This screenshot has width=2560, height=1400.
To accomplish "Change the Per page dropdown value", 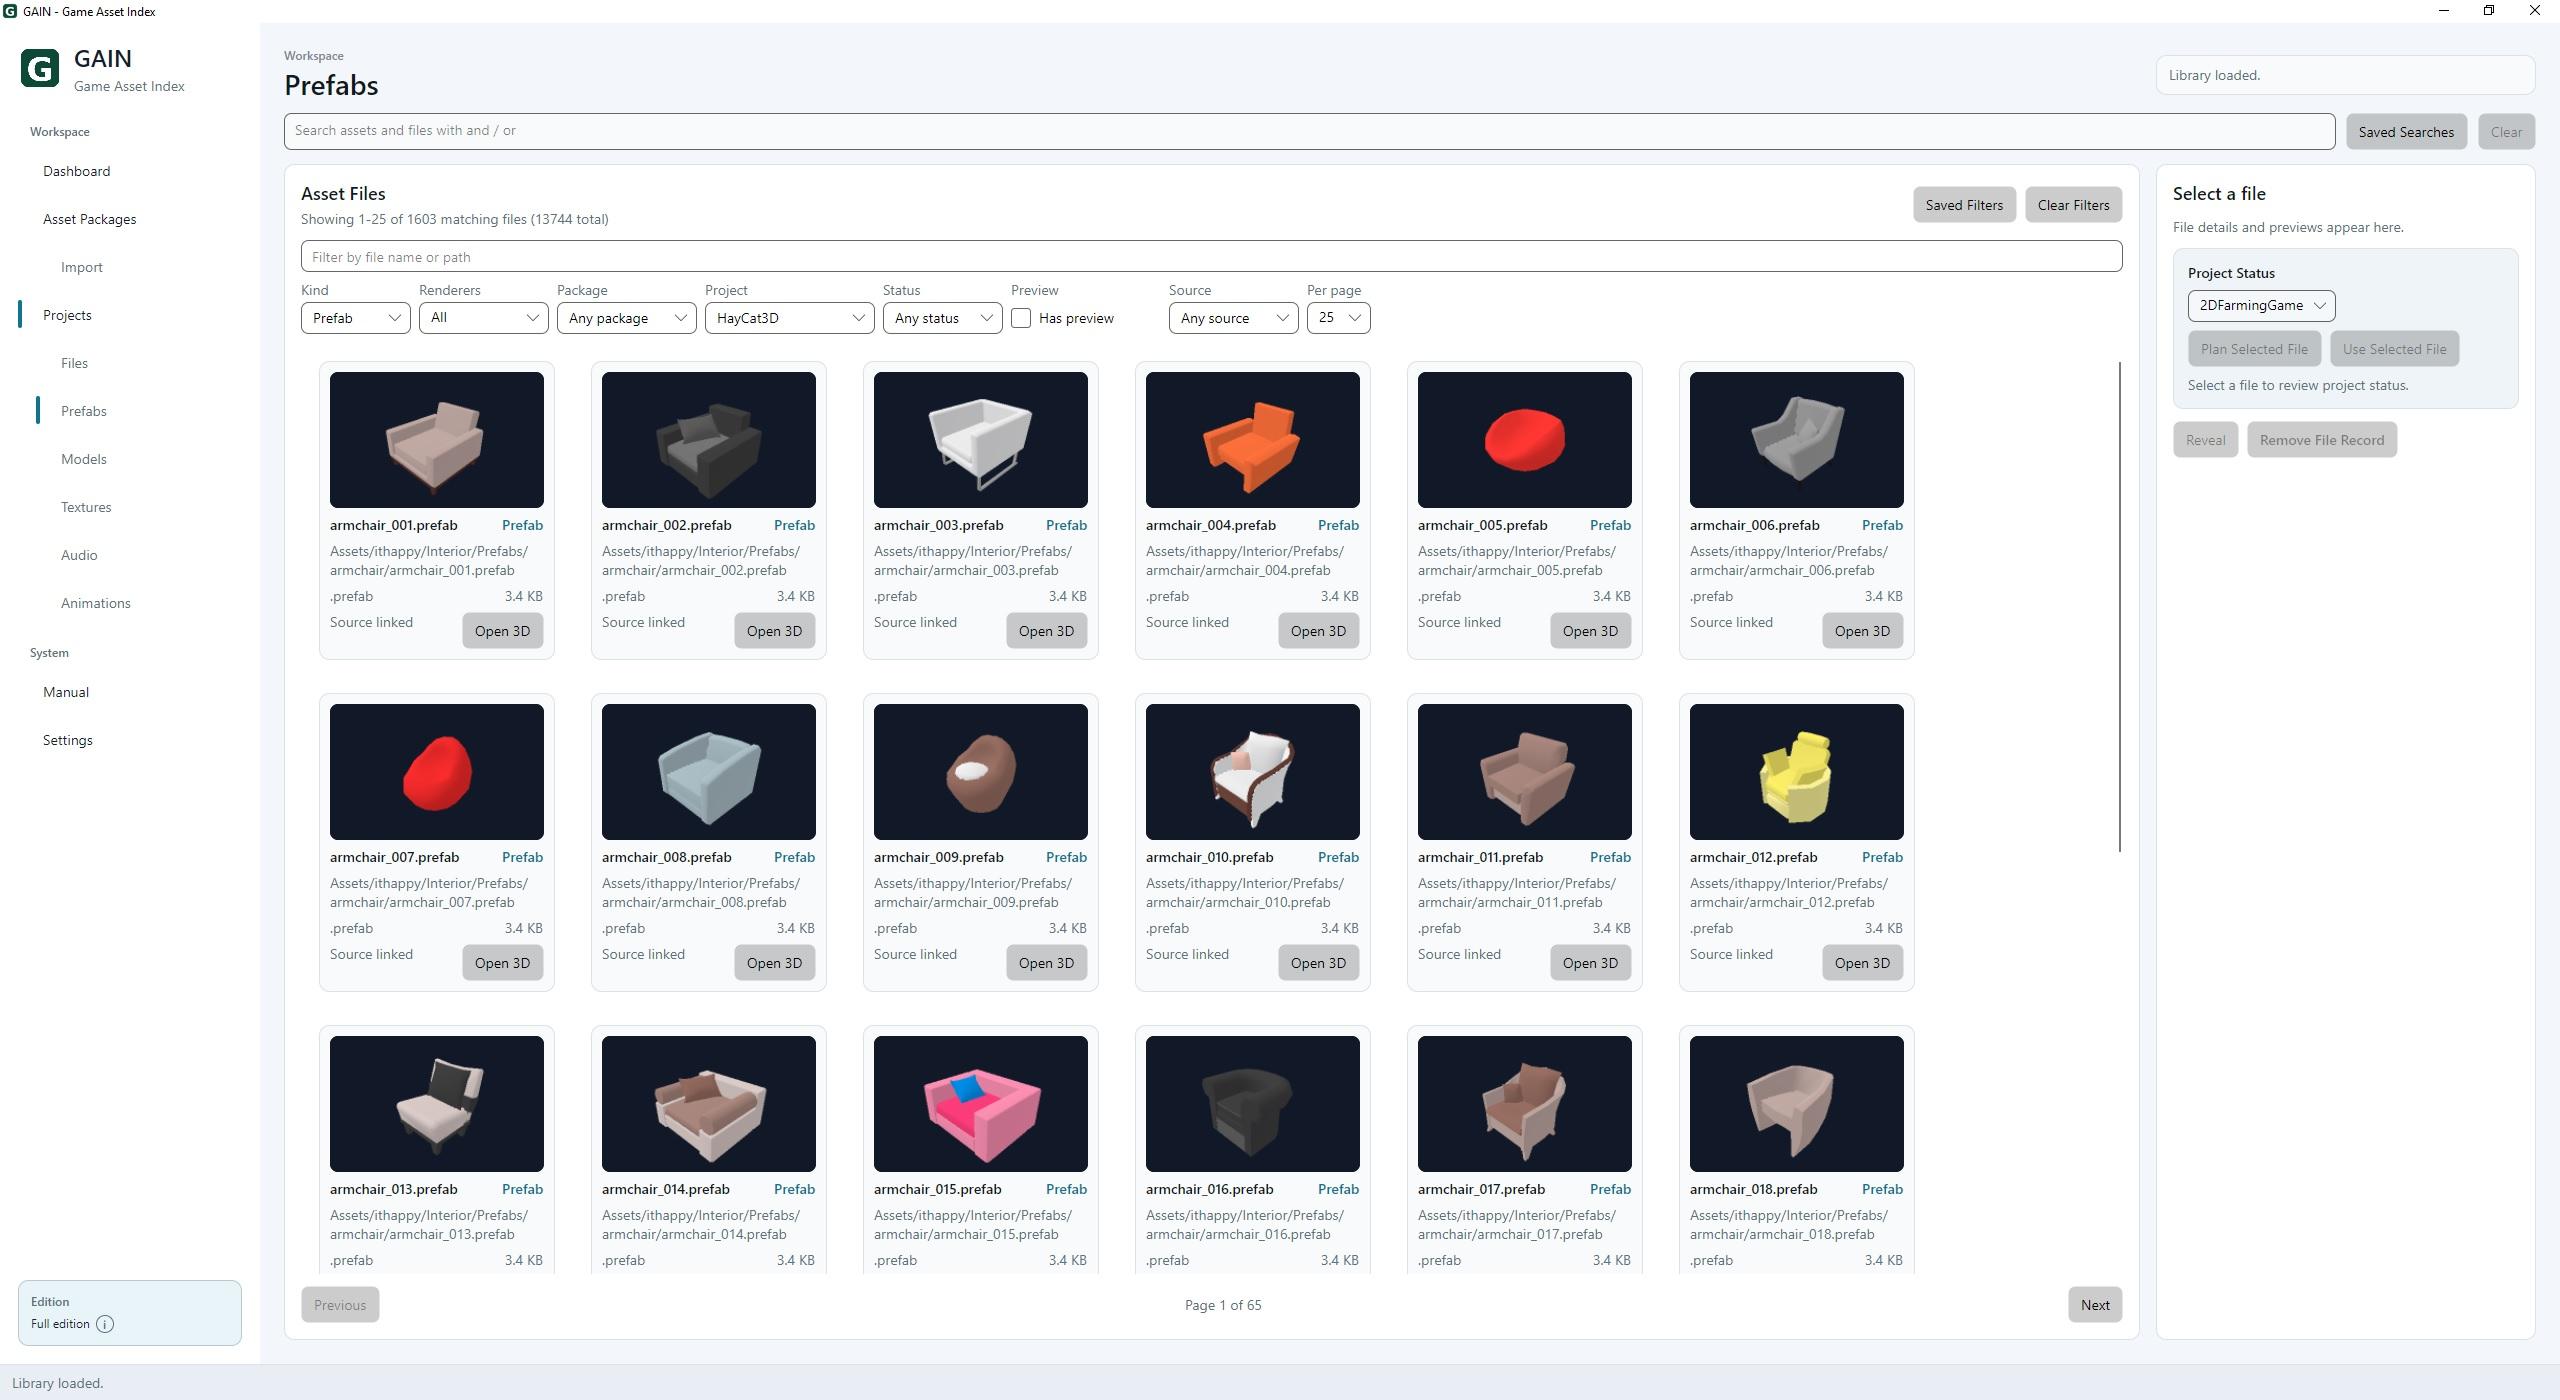I will coord(1338,318).
